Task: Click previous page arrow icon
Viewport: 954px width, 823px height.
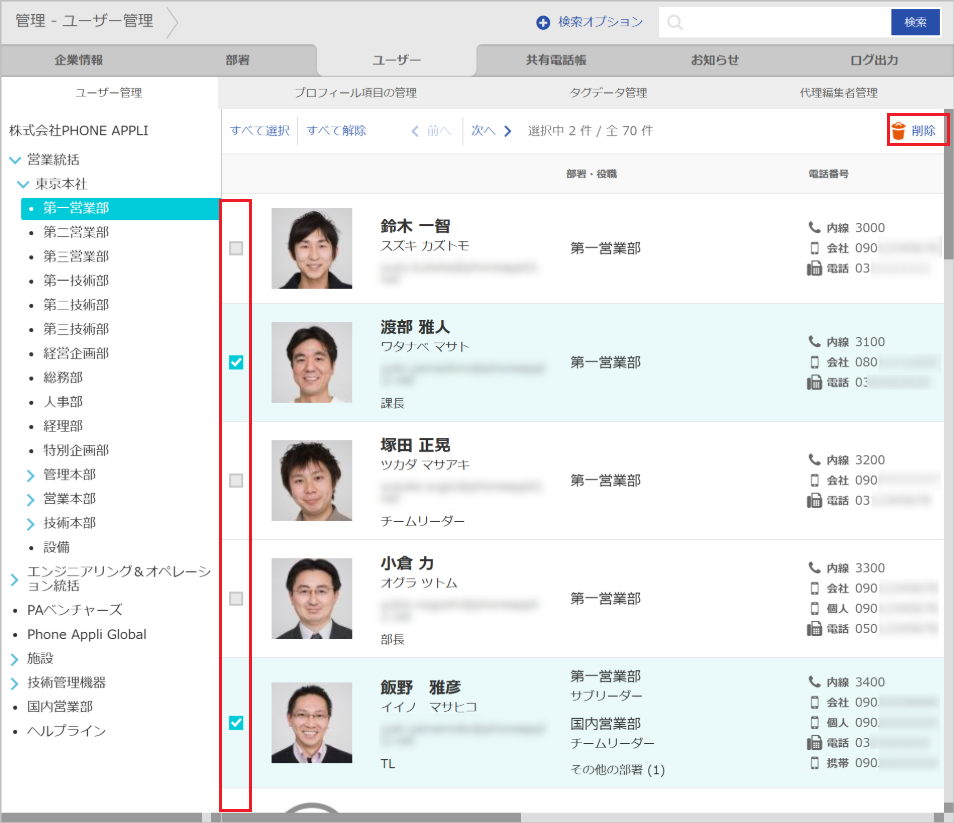Action: coord(415,131)
